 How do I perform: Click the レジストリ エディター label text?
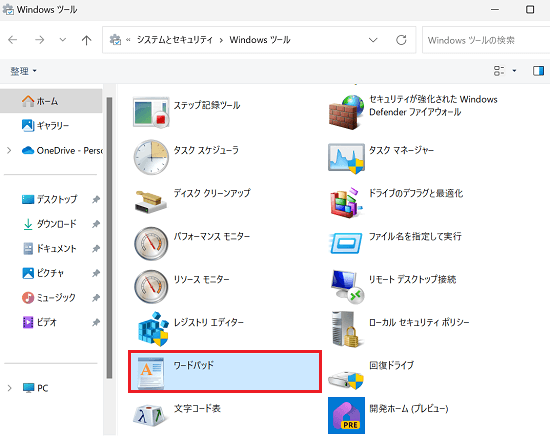click(x=209, y=322)
